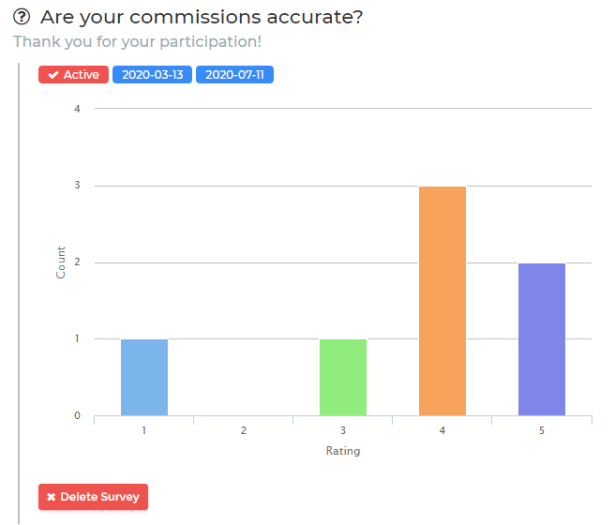Select the 2020-03-13 start date badge
The width and height of the screenshot is (615, 525).
[x=152, y=75]
